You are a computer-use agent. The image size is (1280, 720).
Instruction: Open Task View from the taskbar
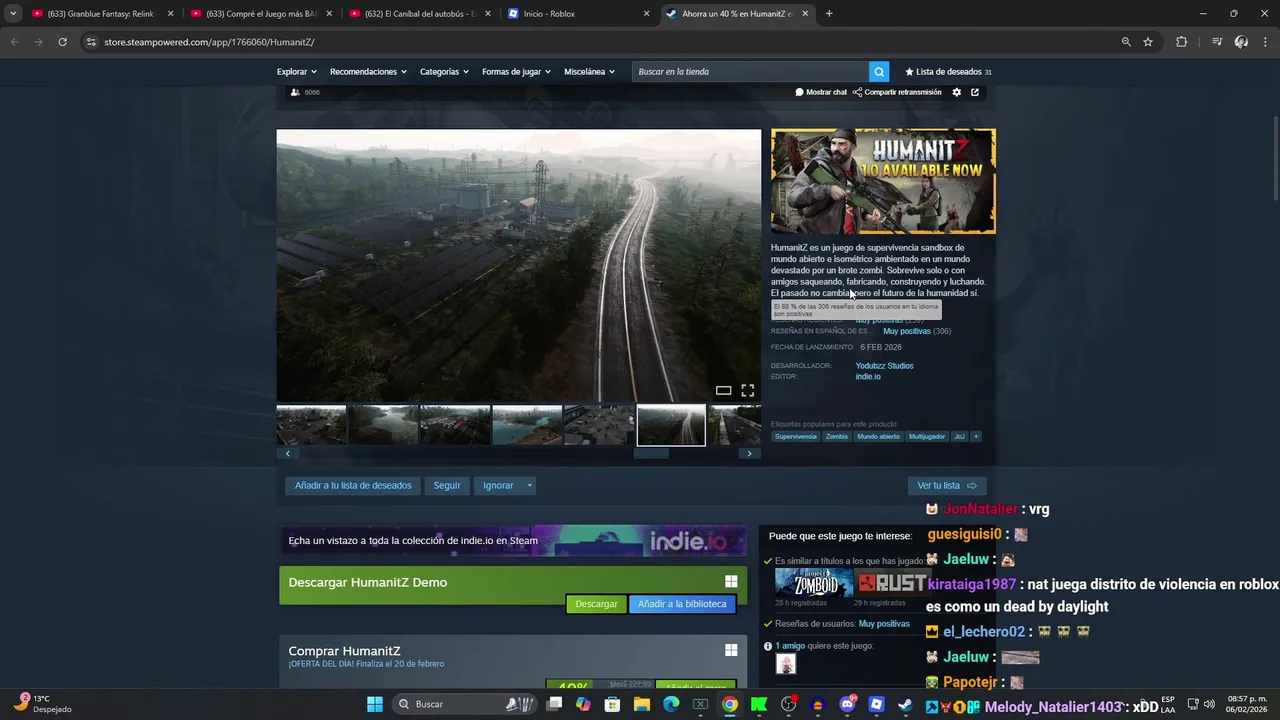pyautogui.click(x=554, y=704)
